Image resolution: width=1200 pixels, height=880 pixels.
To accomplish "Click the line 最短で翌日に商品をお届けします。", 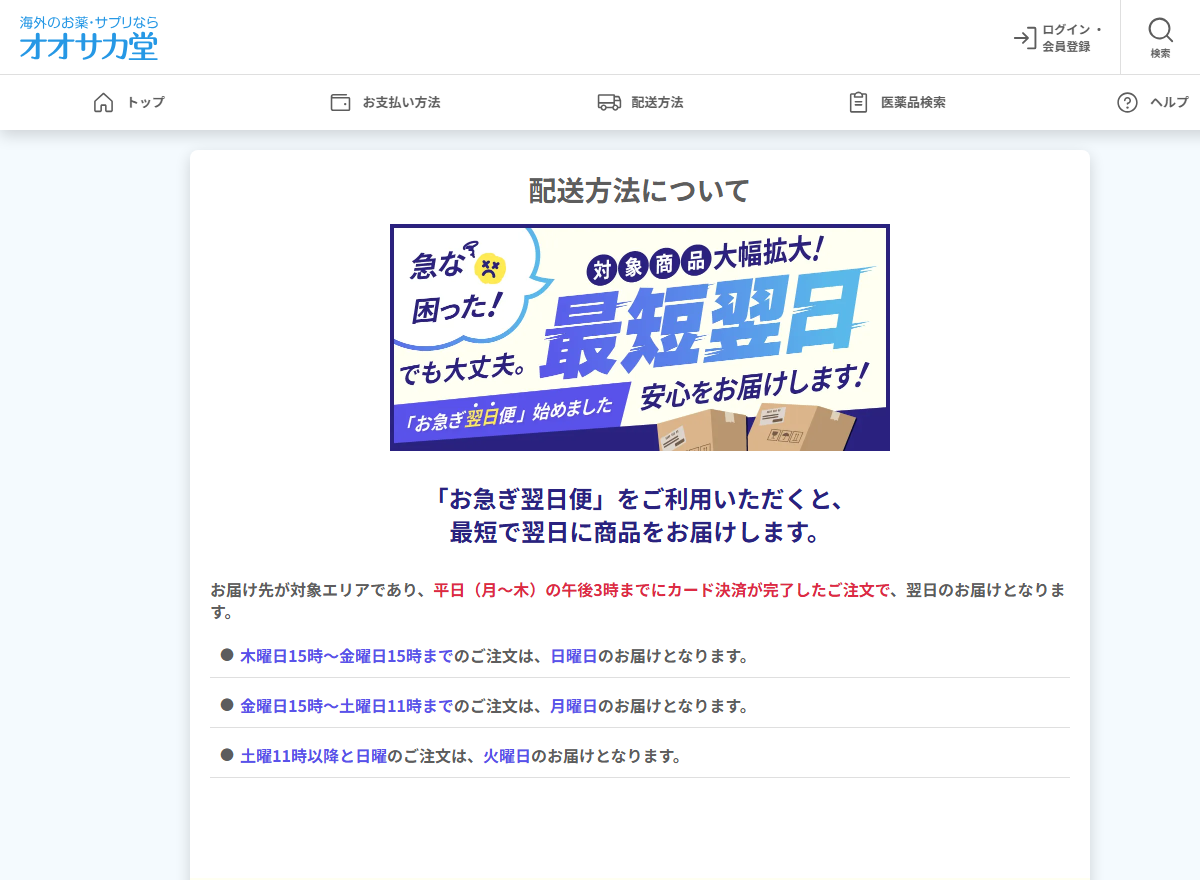I will point(635,532).
